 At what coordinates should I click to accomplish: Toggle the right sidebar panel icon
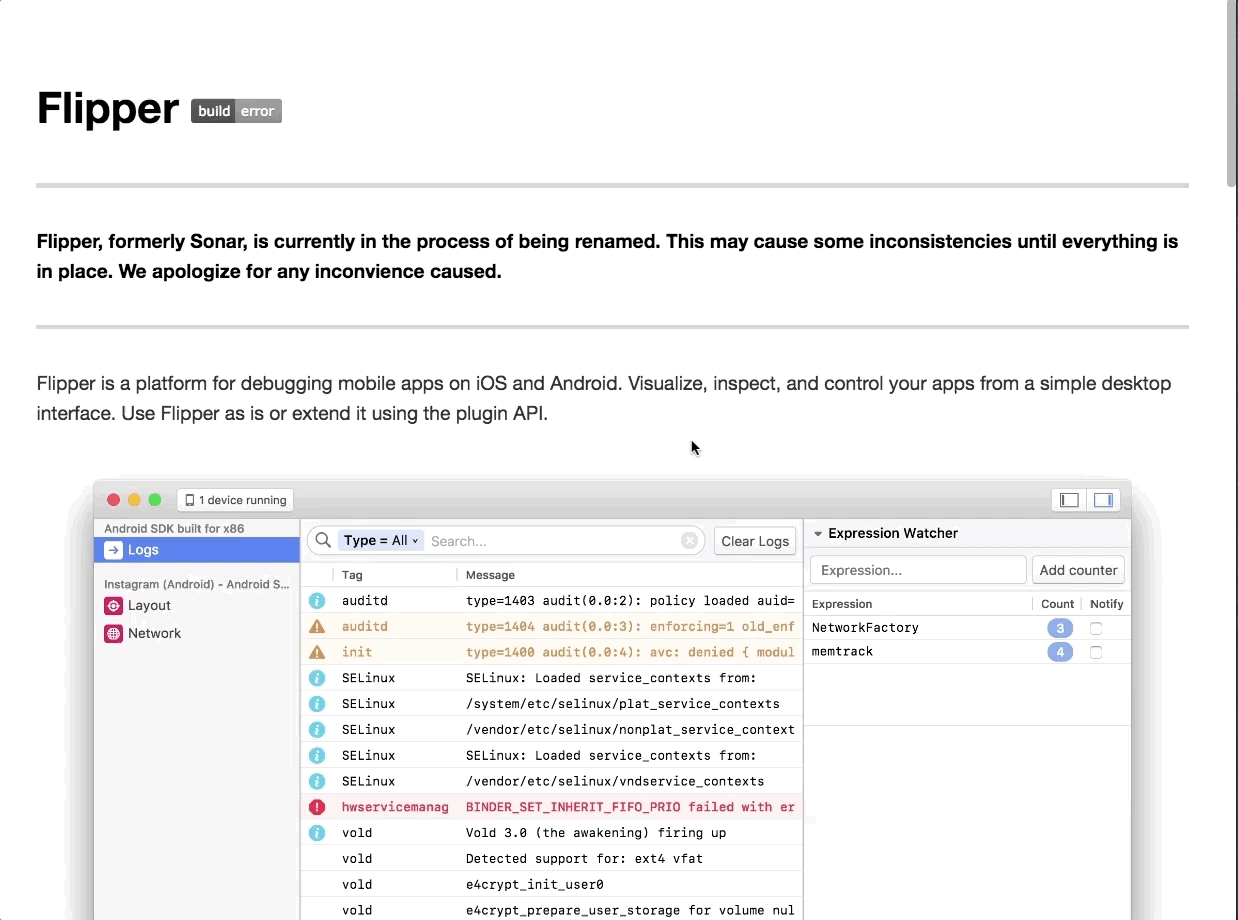[x=1103, y=500]
